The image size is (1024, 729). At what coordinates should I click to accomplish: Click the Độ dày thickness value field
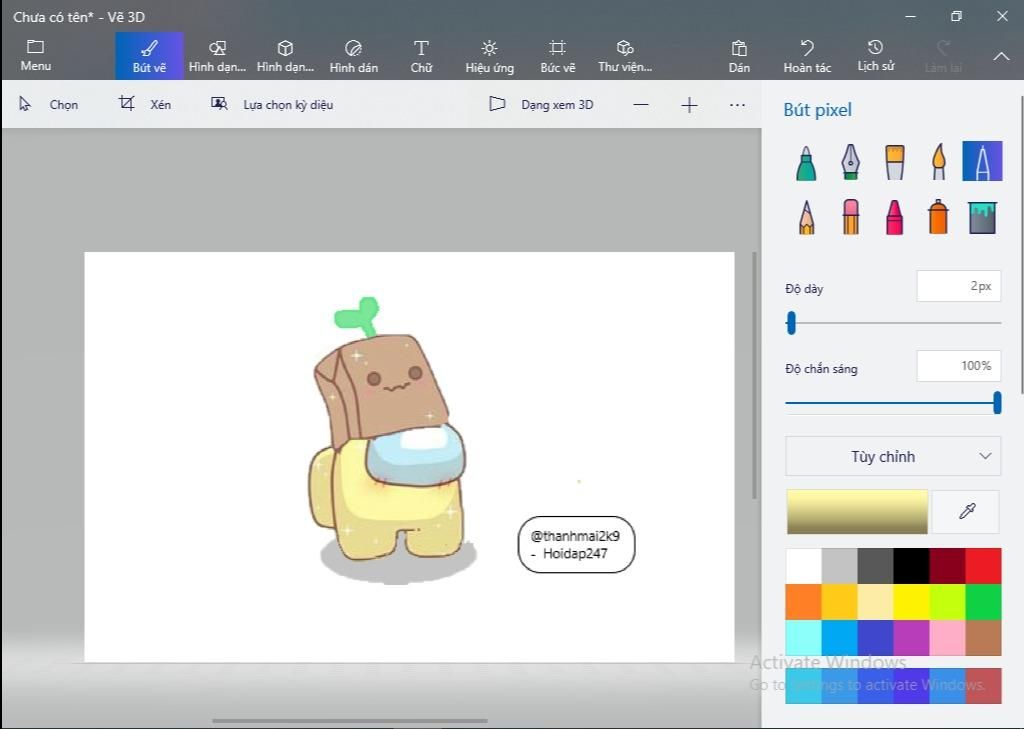[x=959, y=286]
